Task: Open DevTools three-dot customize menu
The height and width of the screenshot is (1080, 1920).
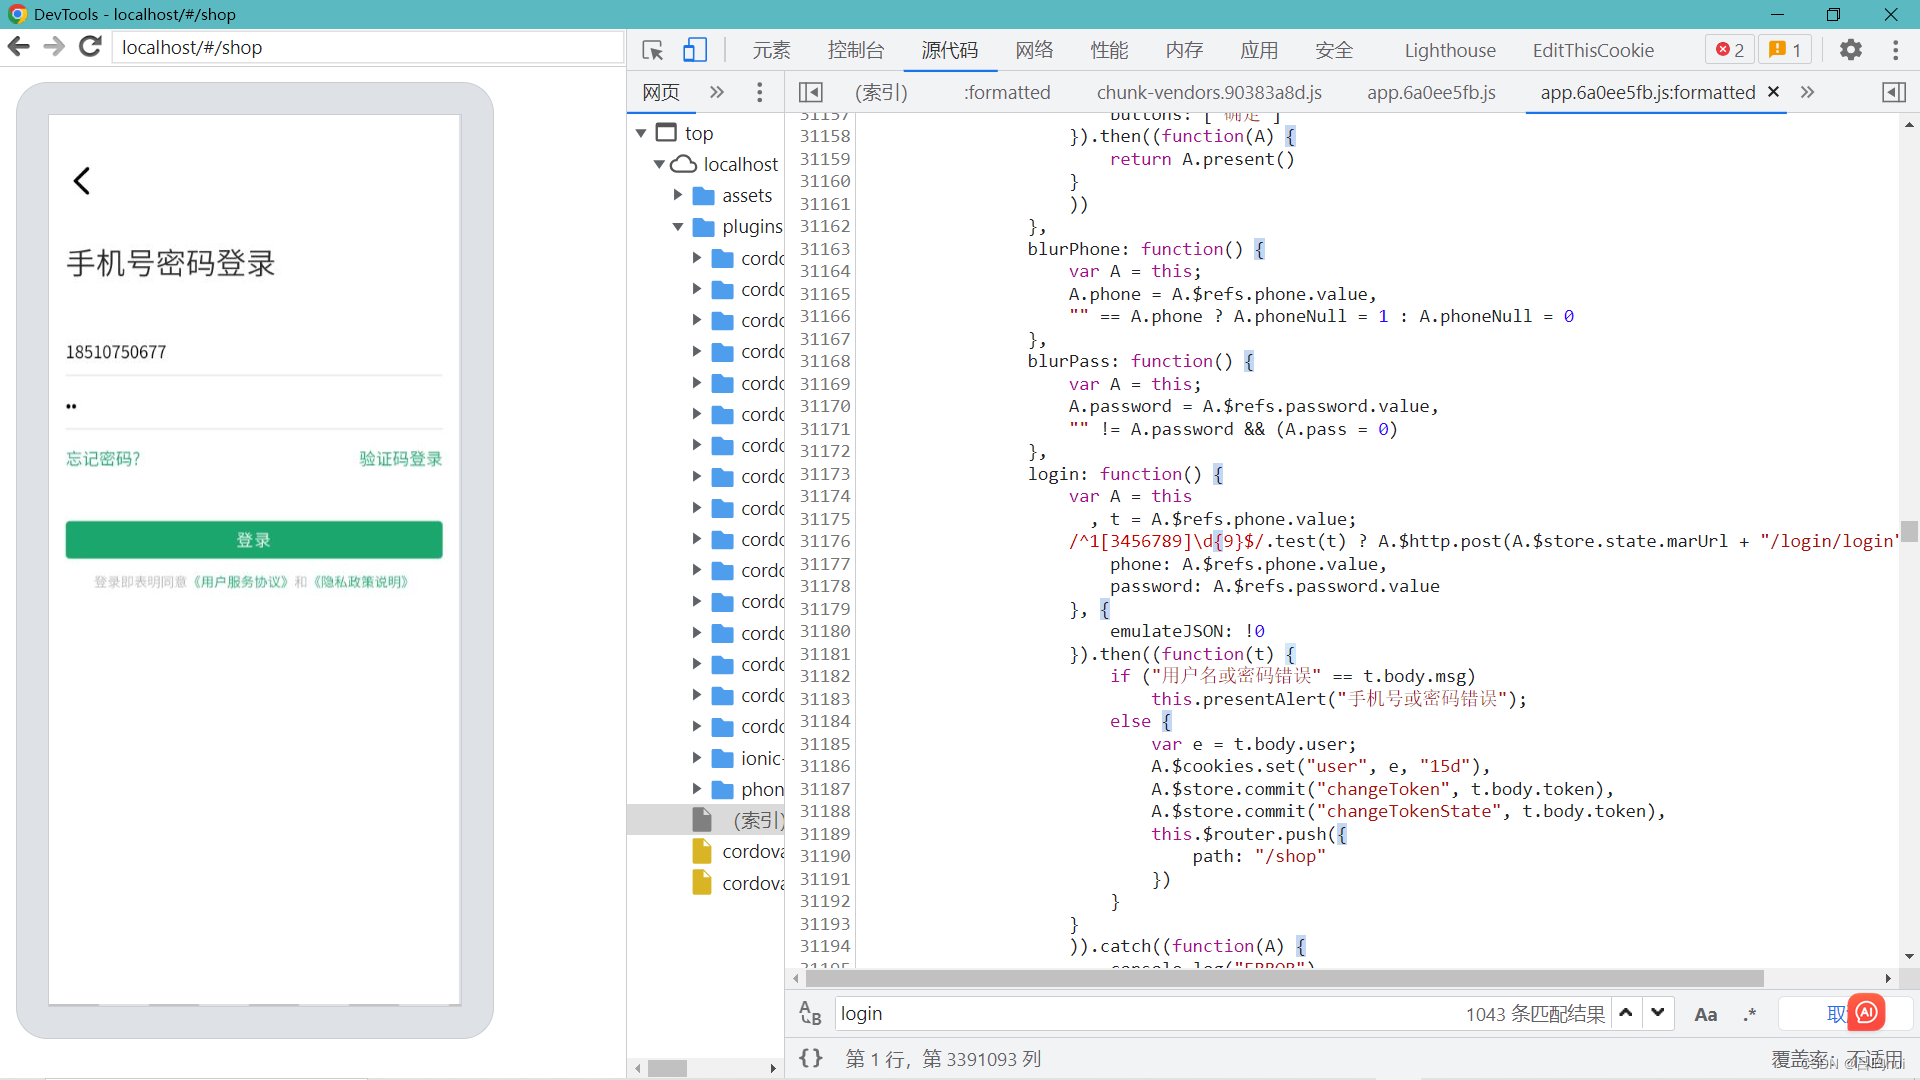Action: click(x=1895, y=50)
